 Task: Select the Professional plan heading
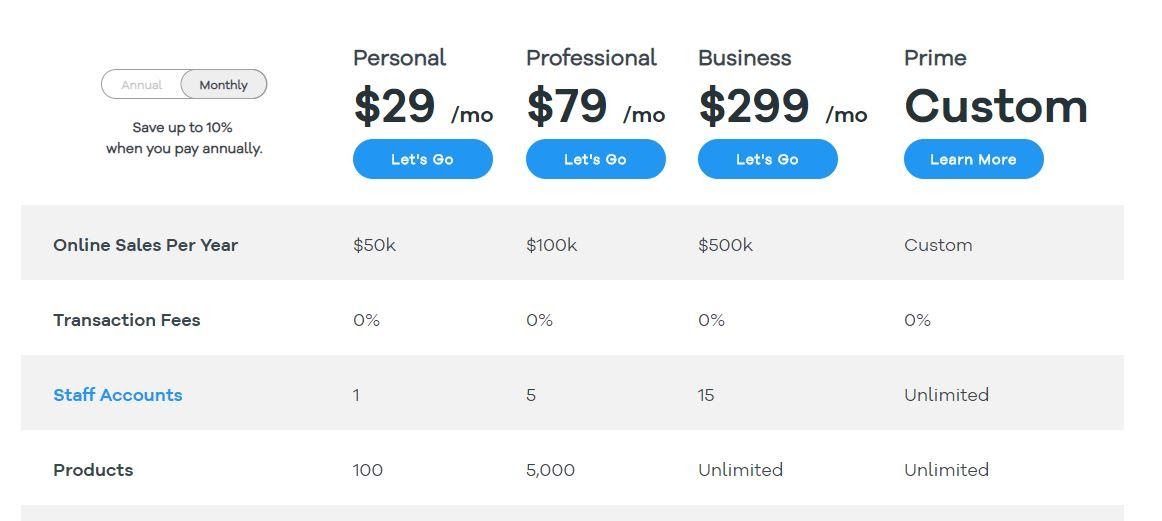(591, 58)
